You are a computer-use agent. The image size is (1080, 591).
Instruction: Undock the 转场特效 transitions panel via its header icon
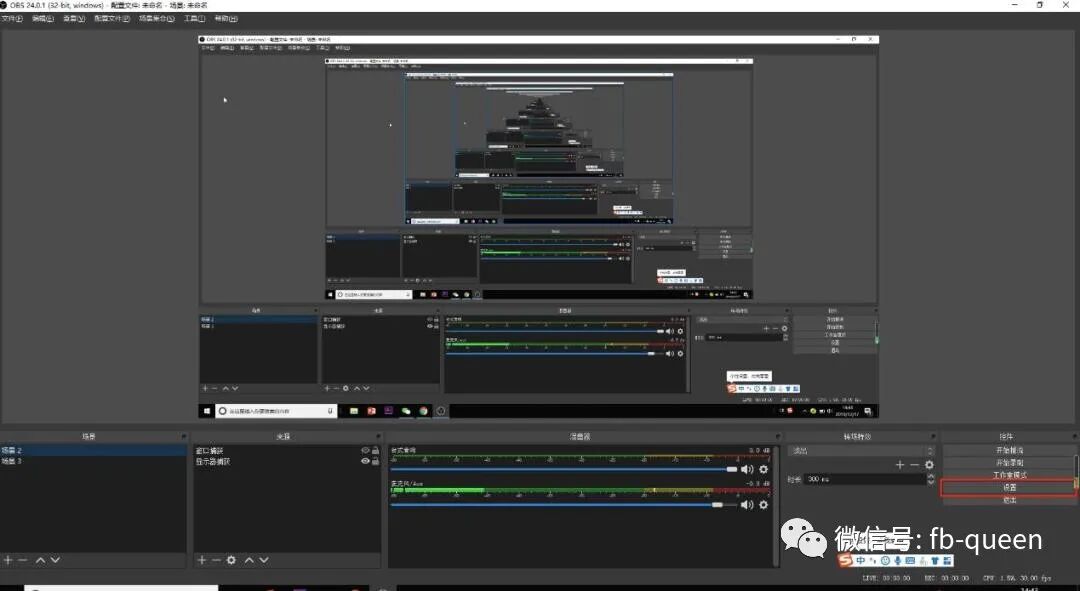pyautogui.click(x=933, y=437)
